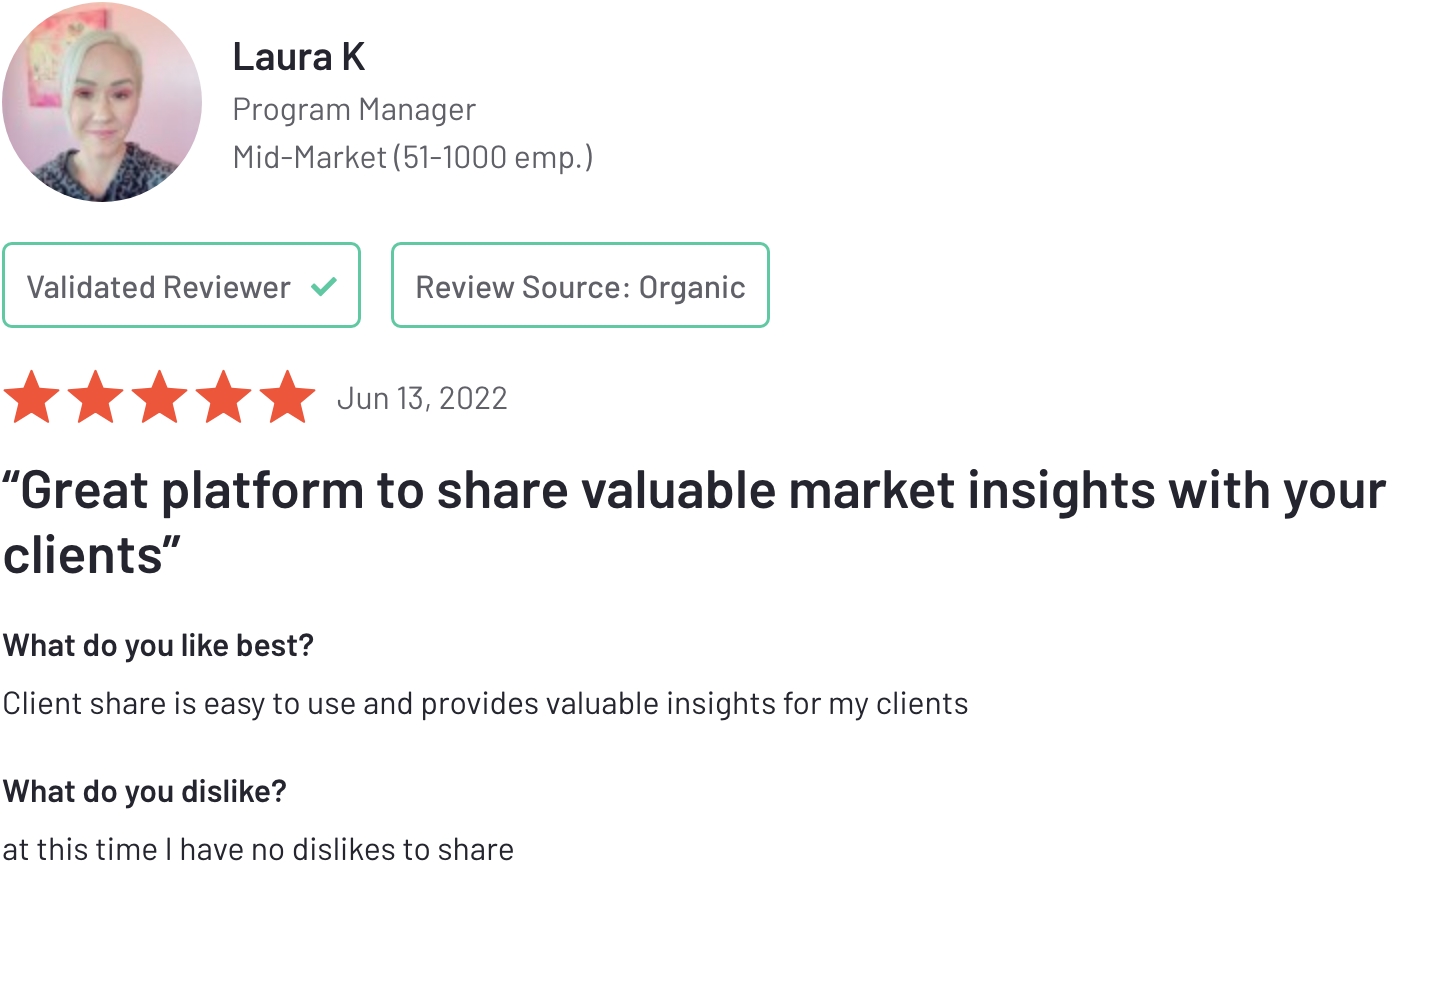Click the word "clients" ending the review title

[x=84, y=556]
